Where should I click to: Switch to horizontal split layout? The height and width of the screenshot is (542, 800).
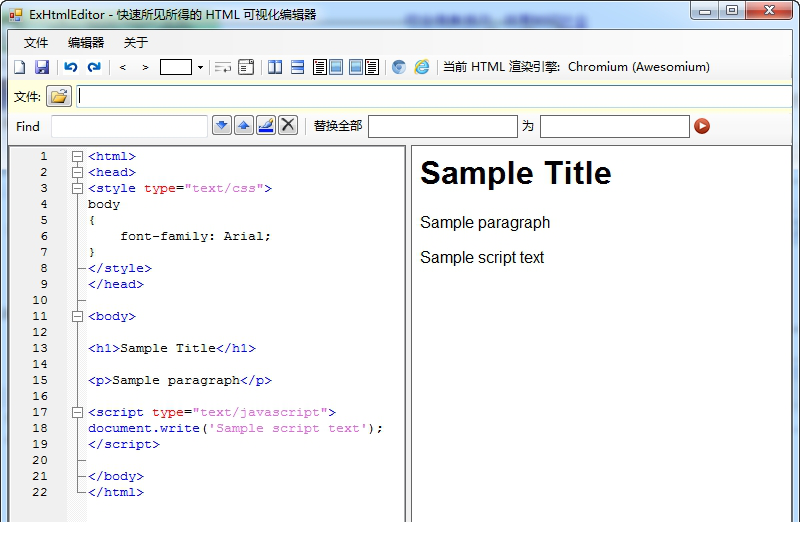(297, 67)
